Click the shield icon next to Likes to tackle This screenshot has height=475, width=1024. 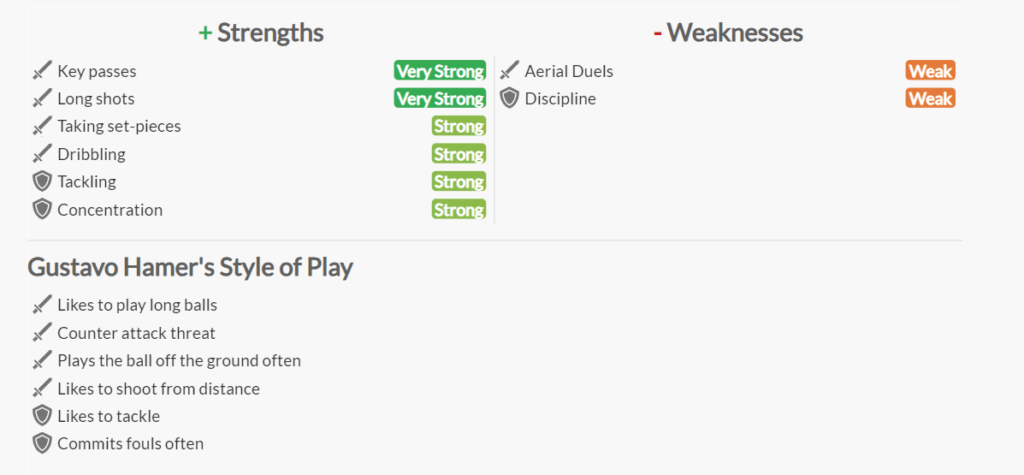pyautogui.click(x=41, y=416)
